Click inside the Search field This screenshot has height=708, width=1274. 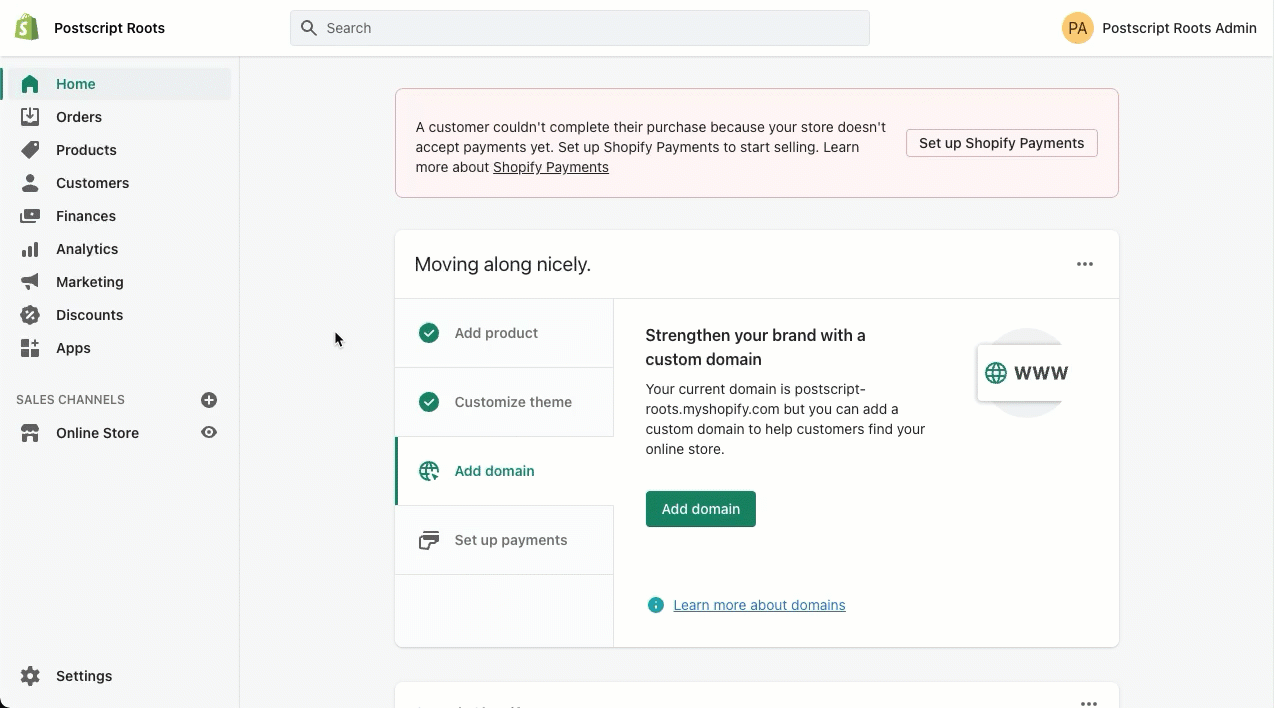point(580,28)
